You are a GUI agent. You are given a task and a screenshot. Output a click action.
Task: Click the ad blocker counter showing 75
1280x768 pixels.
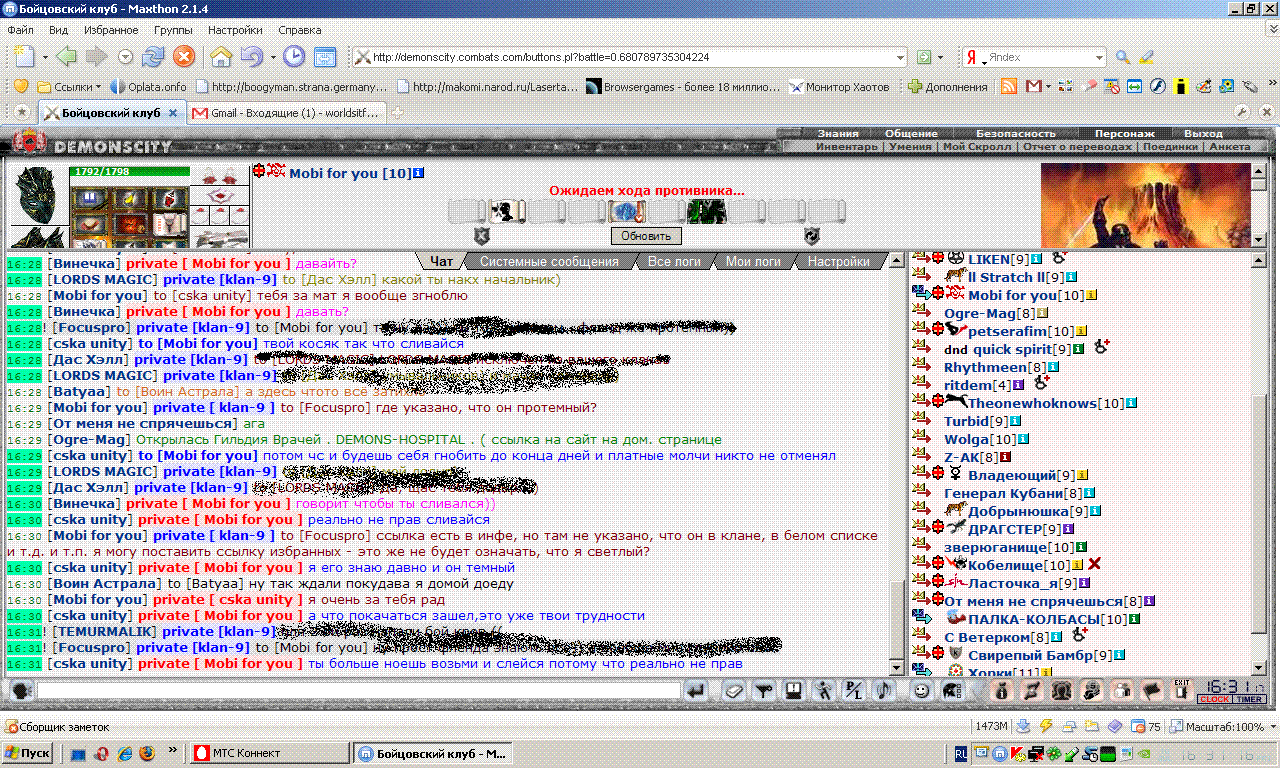pyautogui.click(x=1145, y=727)
